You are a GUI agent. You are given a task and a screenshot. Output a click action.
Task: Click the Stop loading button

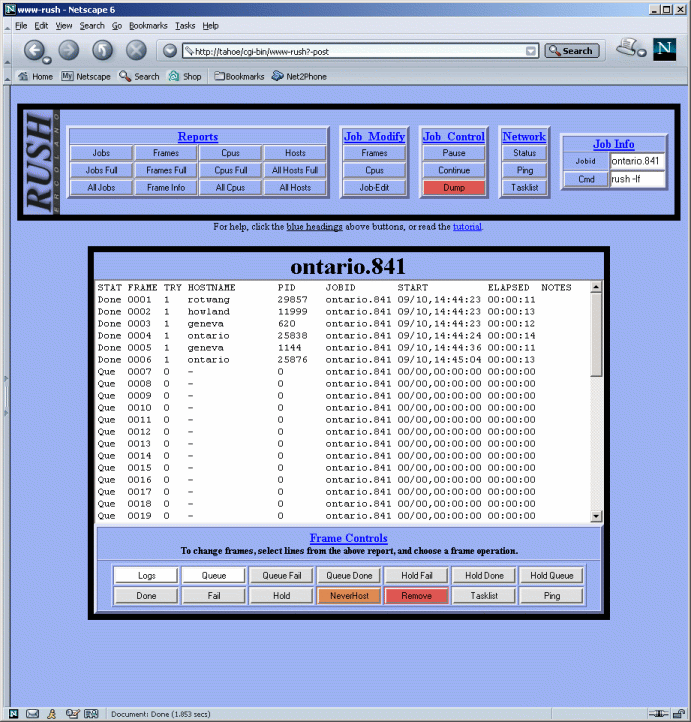136,50
